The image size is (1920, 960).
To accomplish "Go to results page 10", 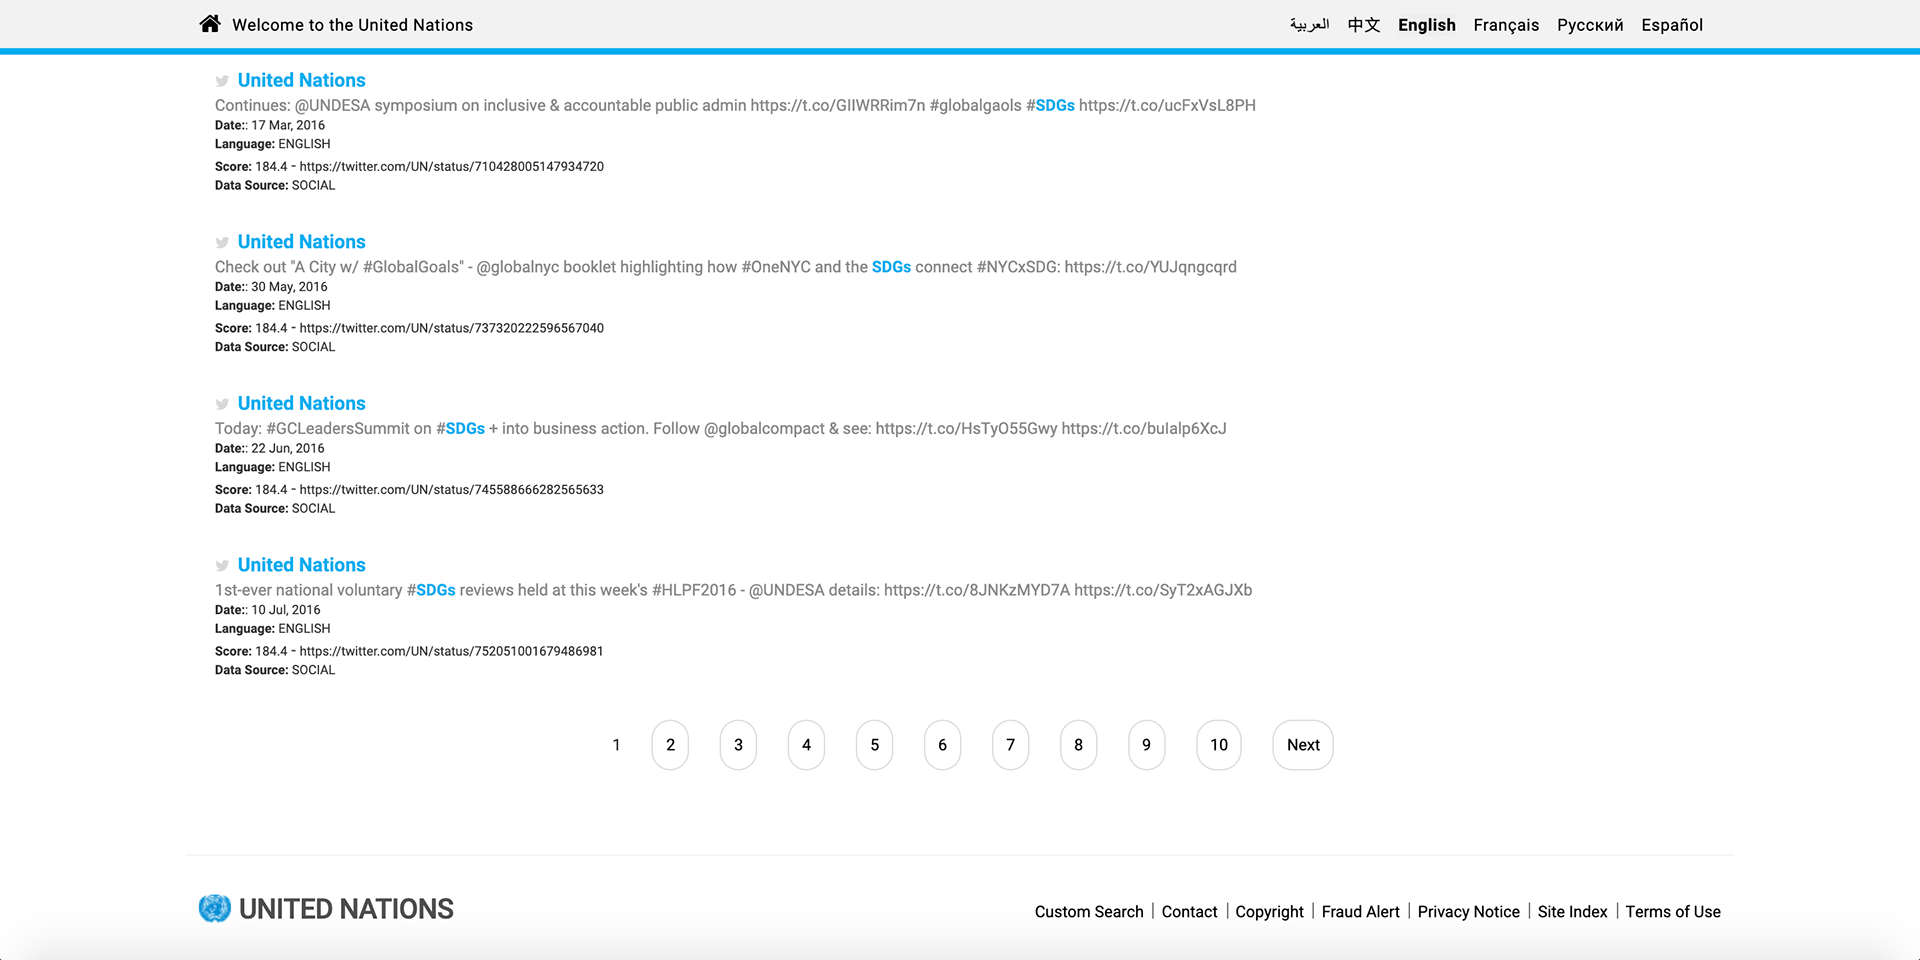I will [1219, 745].
